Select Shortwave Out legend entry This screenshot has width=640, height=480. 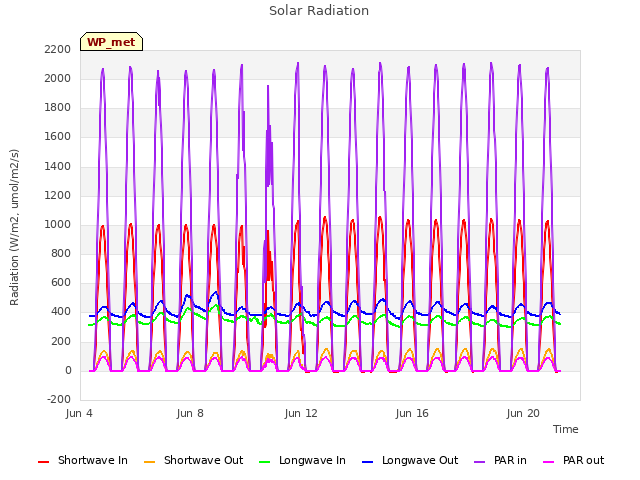[193, 460]
